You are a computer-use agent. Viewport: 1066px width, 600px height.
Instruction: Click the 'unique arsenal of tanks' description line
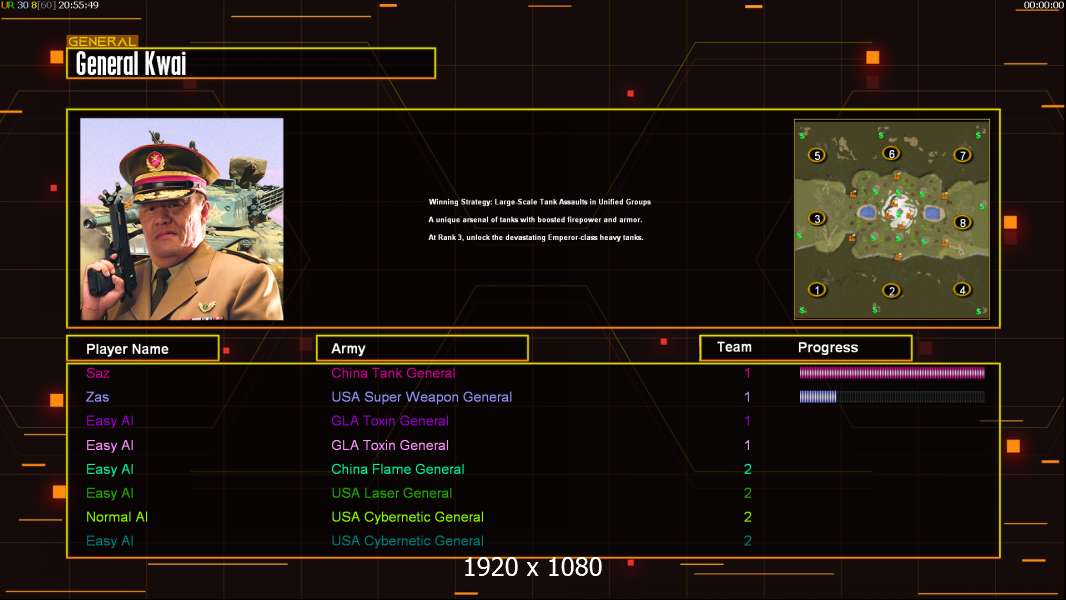coord(535,219)
